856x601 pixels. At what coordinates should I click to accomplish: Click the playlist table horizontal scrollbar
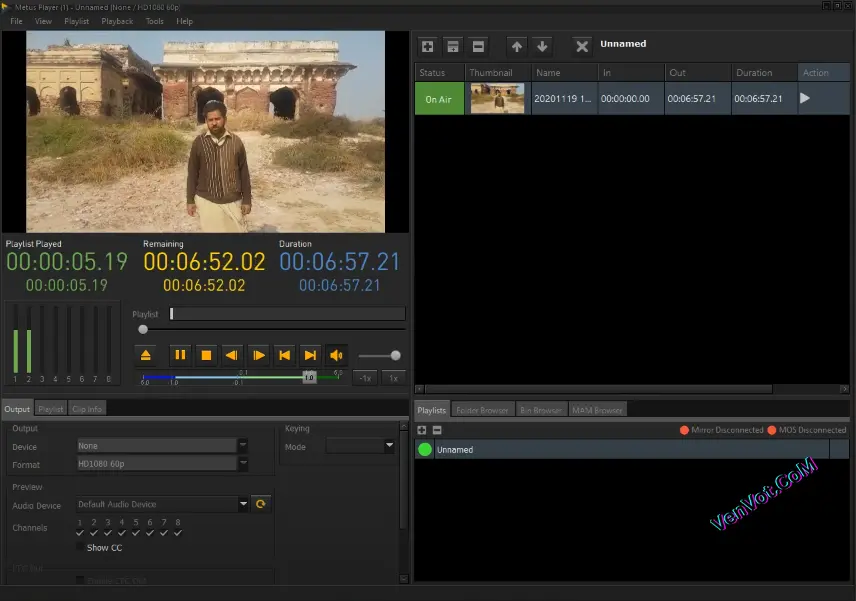tap(599, 389)
